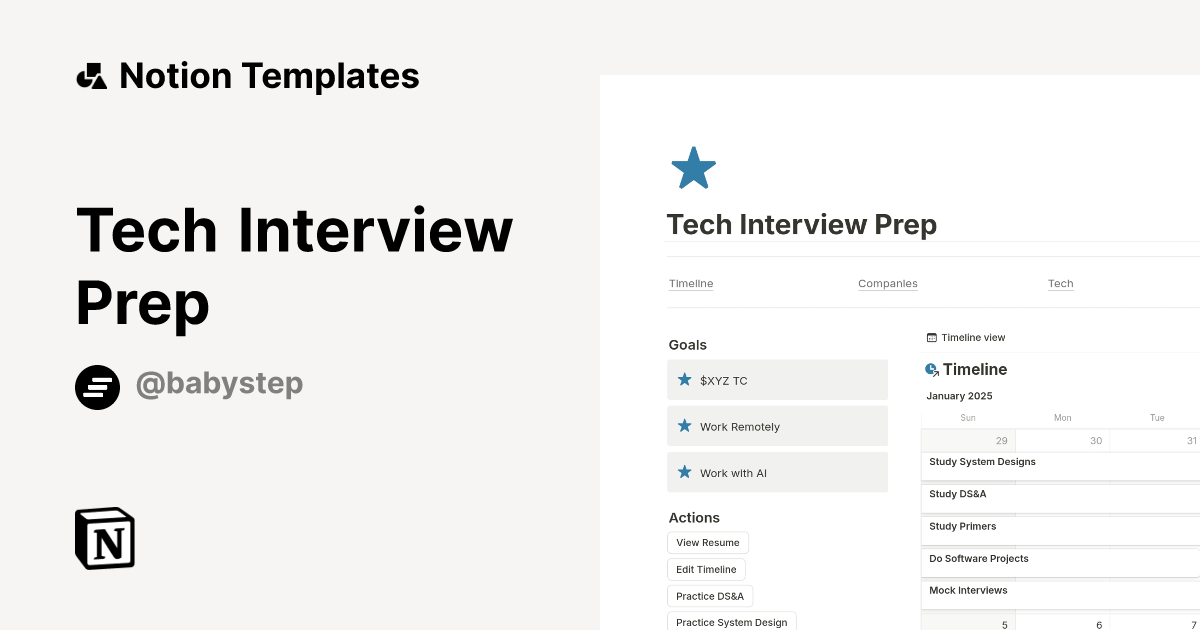Screen dimensions: 1200x630
Task: Select the Notion Templates logo icon
Action: click(91, 75)
